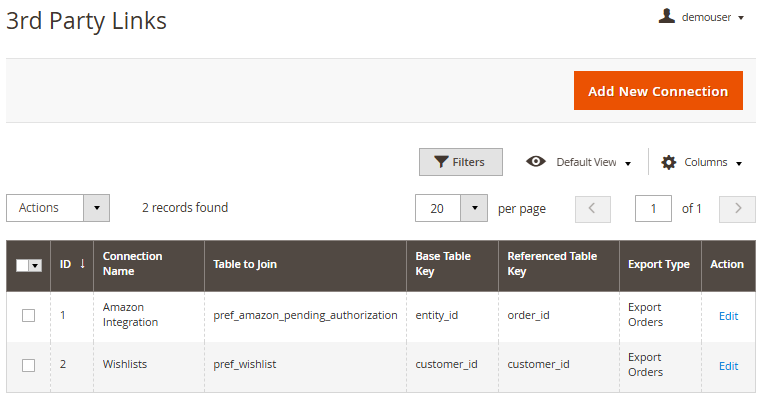Screen dimensions: 760x403
Task: Select the Wishlists row checkbox
Action: [x=29, y=365]
